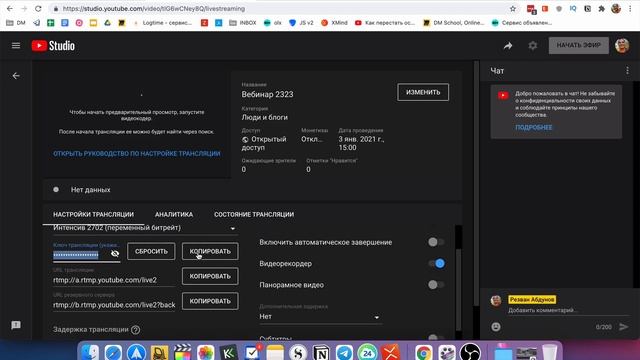Click the browser back arrow
Screen dimensions: 640x360
pos(10,9)
